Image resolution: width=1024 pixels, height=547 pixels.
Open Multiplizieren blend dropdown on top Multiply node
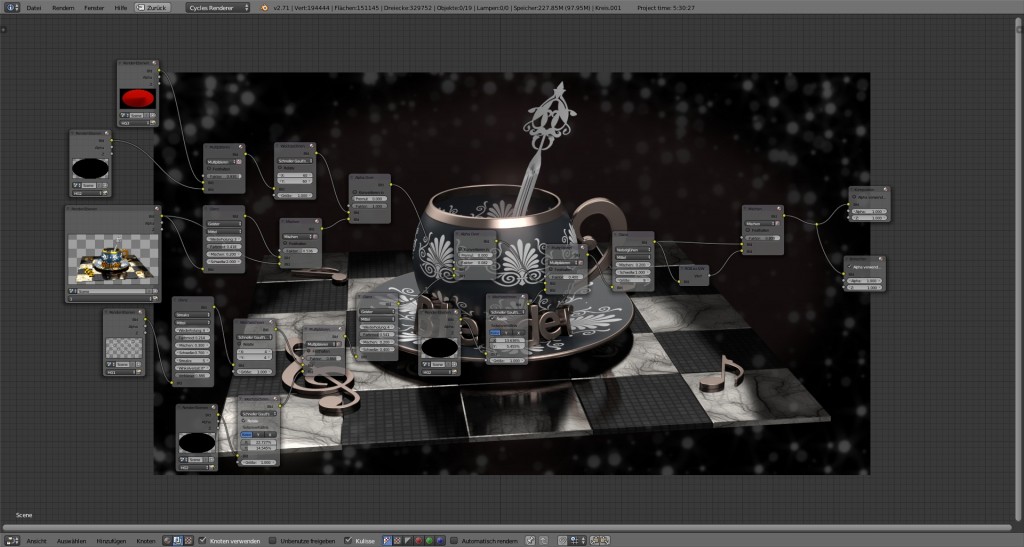tap(221, 161)
